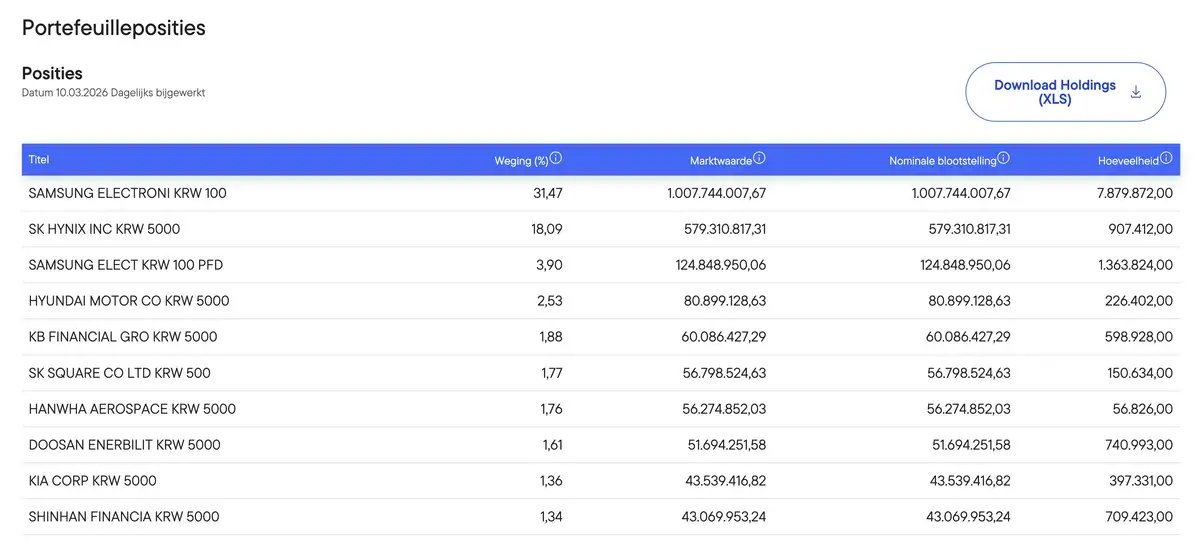
Task: Click weighting value 1,77
Action: click(551, 373)
